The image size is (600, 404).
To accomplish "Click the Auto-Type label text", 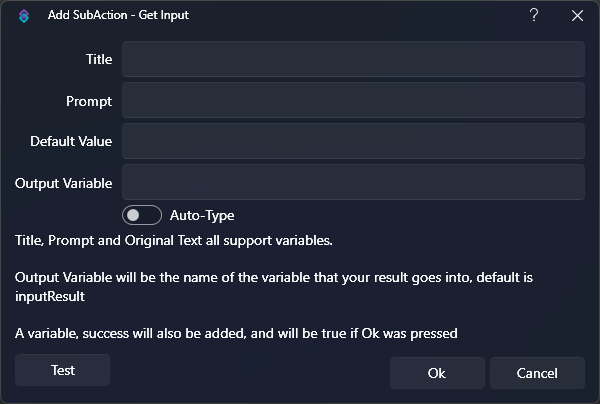I will tap(202, 215).
